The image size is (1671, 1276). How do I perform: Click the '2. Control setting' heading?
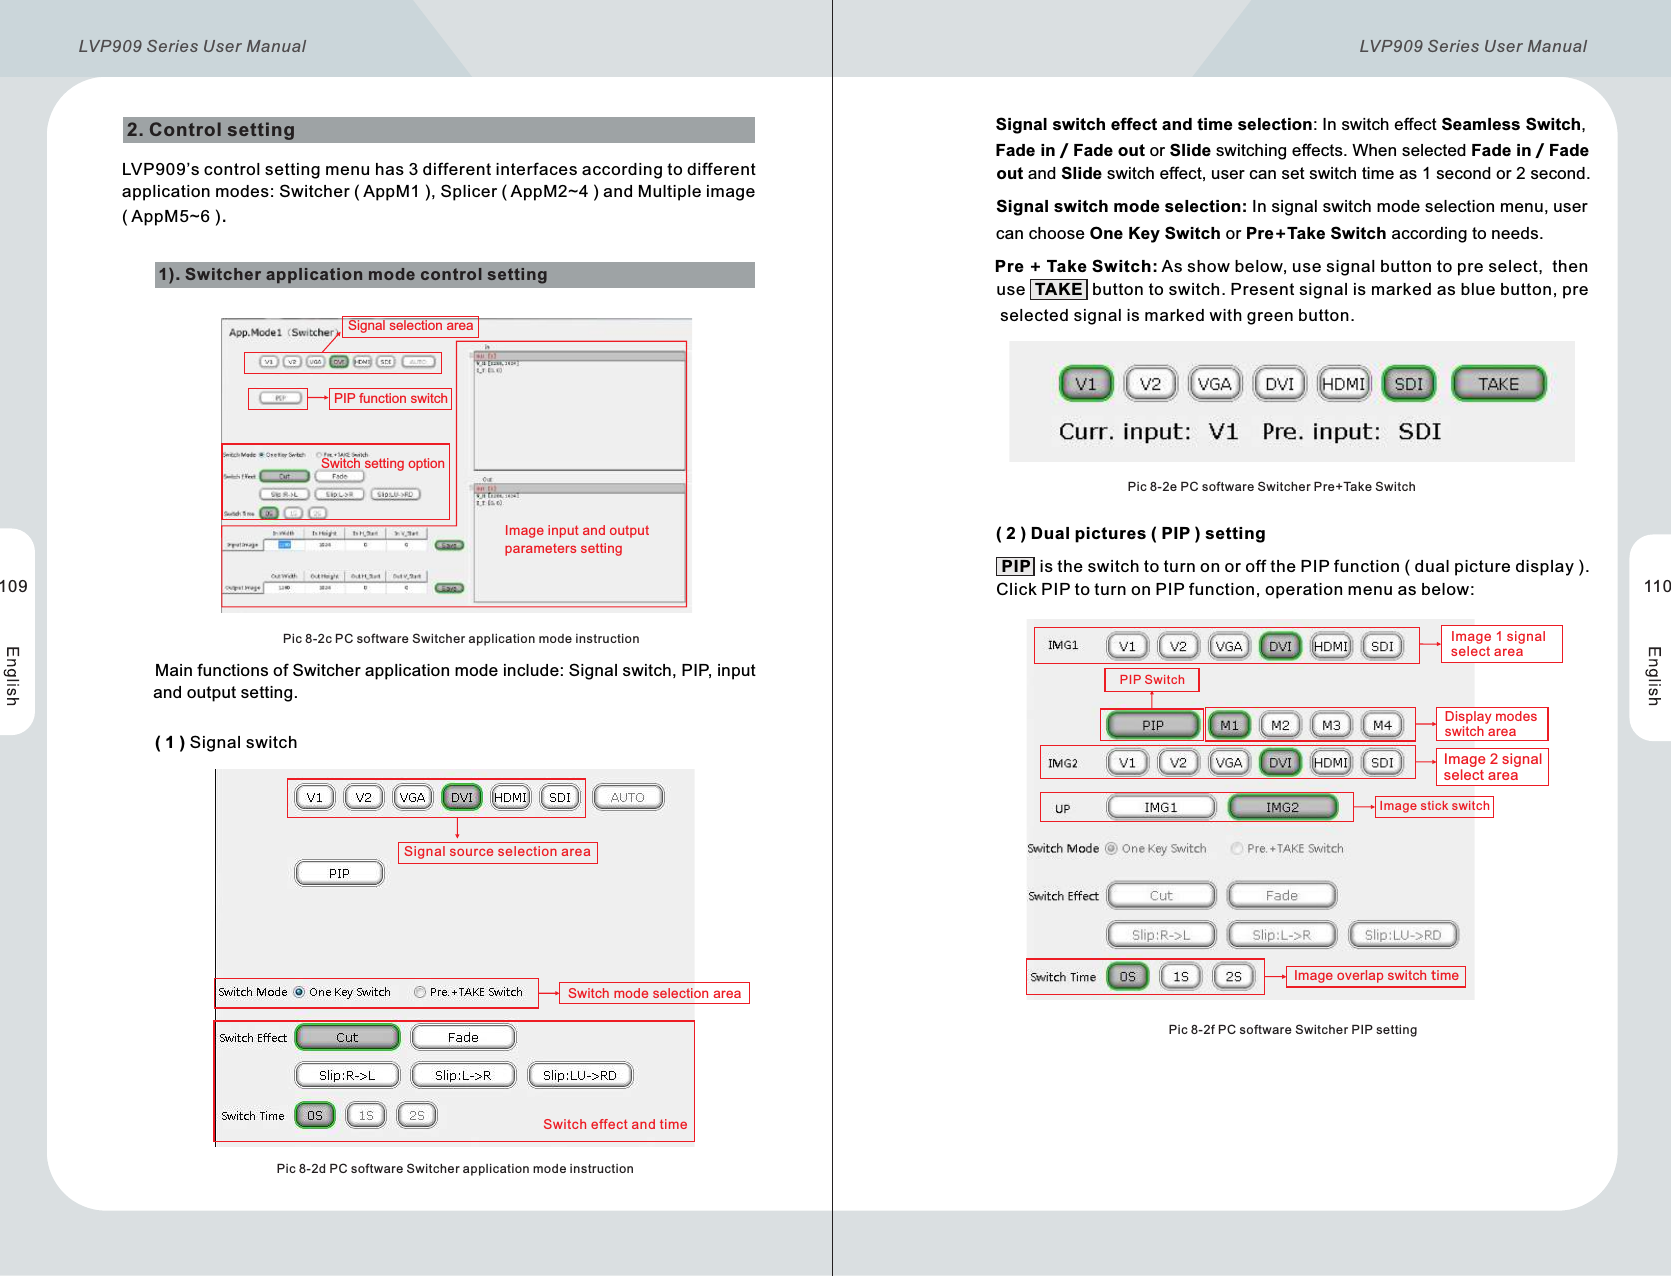point(439,130)
